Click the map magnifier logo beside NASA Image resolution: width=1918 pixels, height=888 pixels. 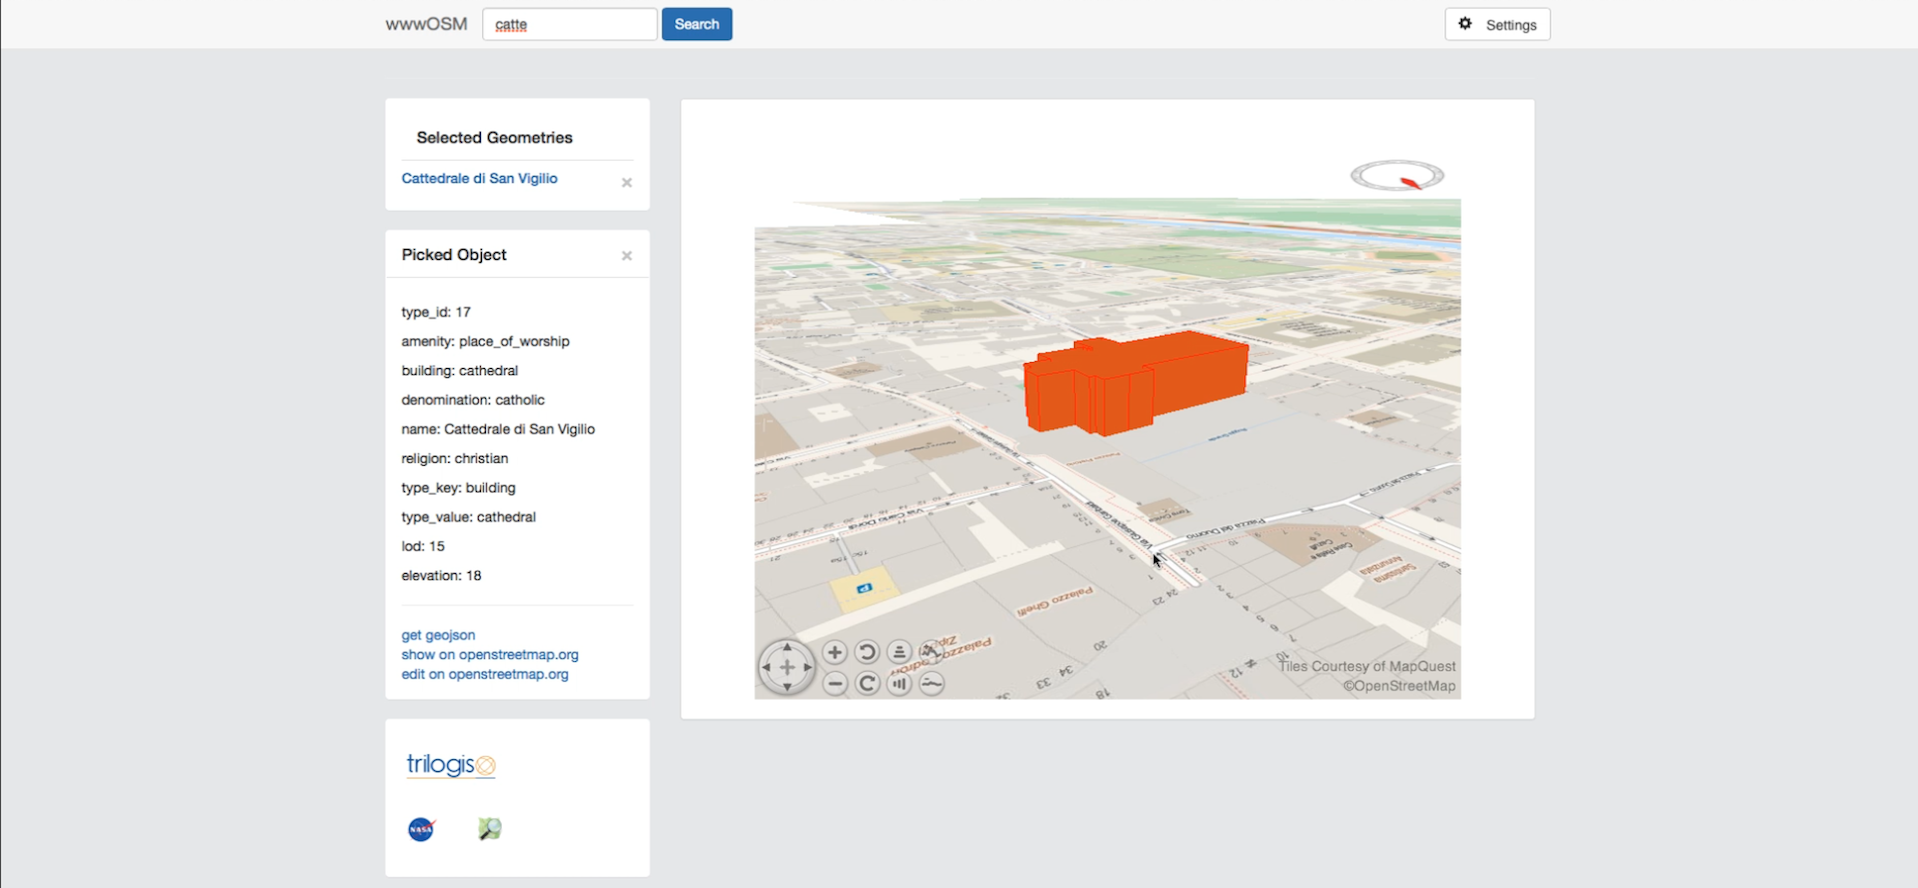pos(490,829)
